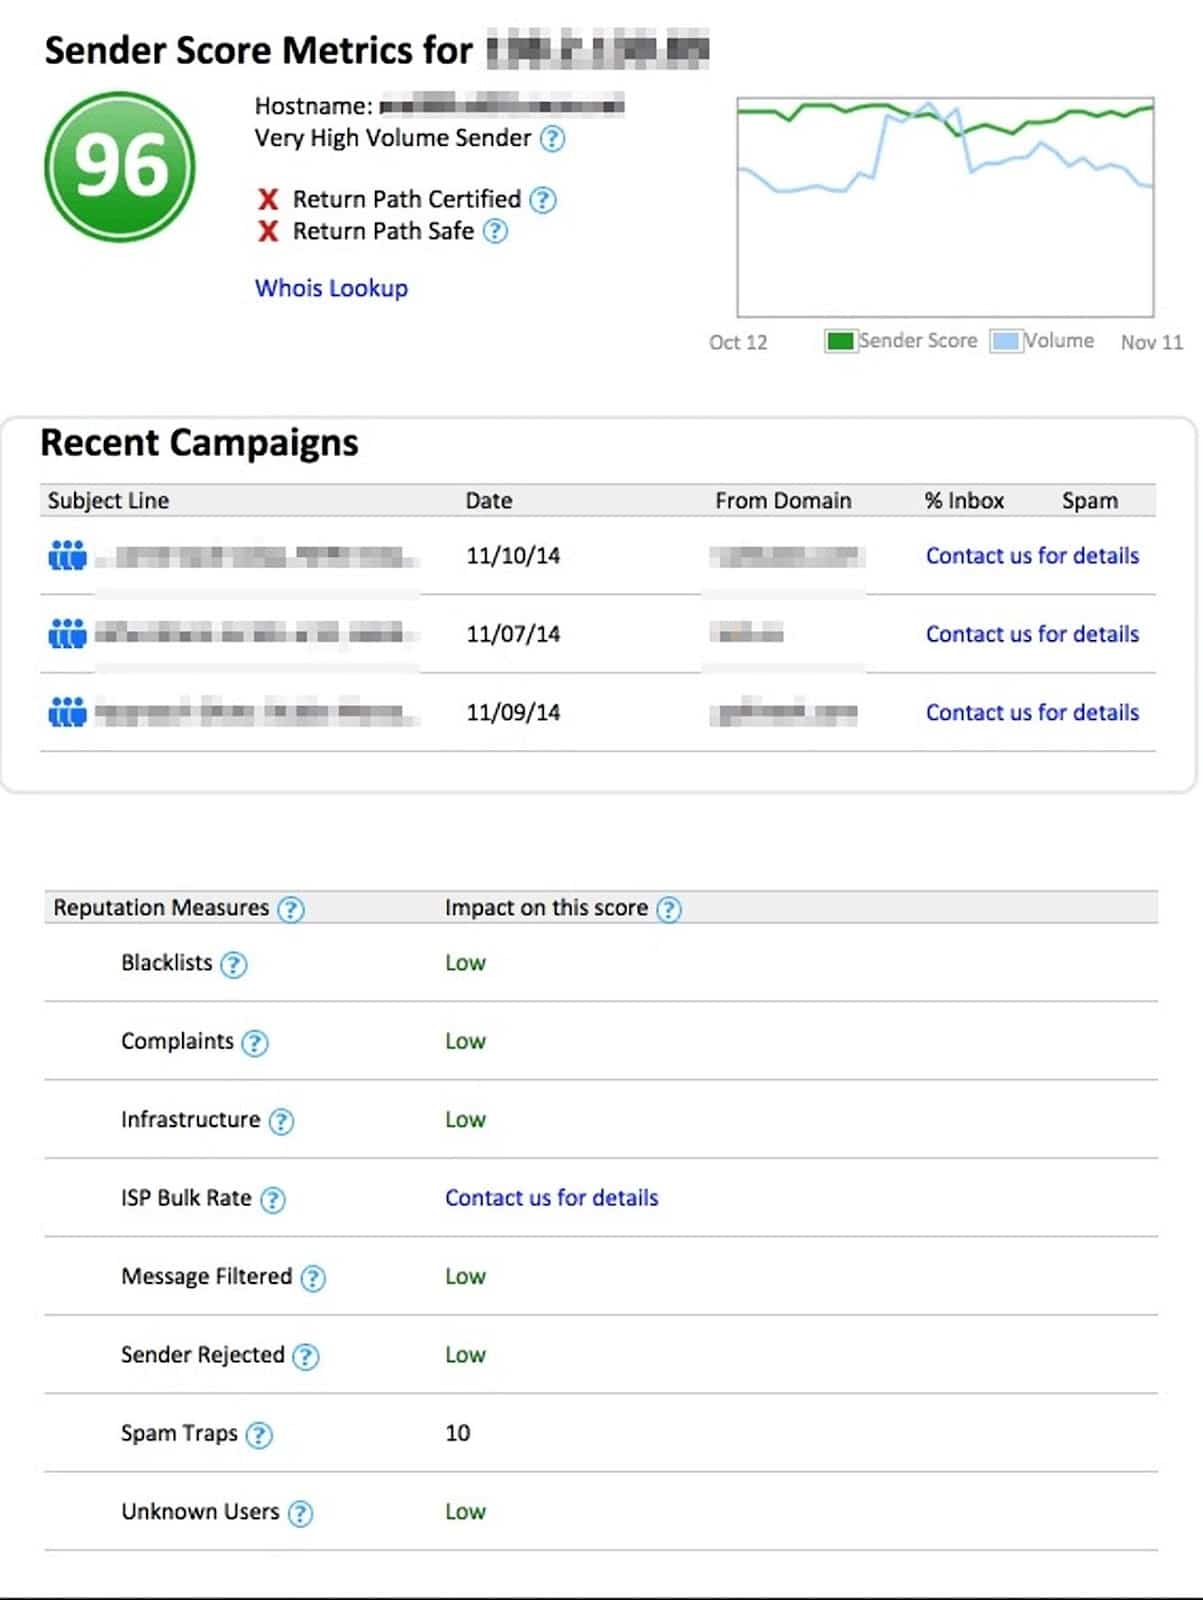Open the Message Filtered help icon
This screenshot has height=1600, width=1203.
[313, 1278]
